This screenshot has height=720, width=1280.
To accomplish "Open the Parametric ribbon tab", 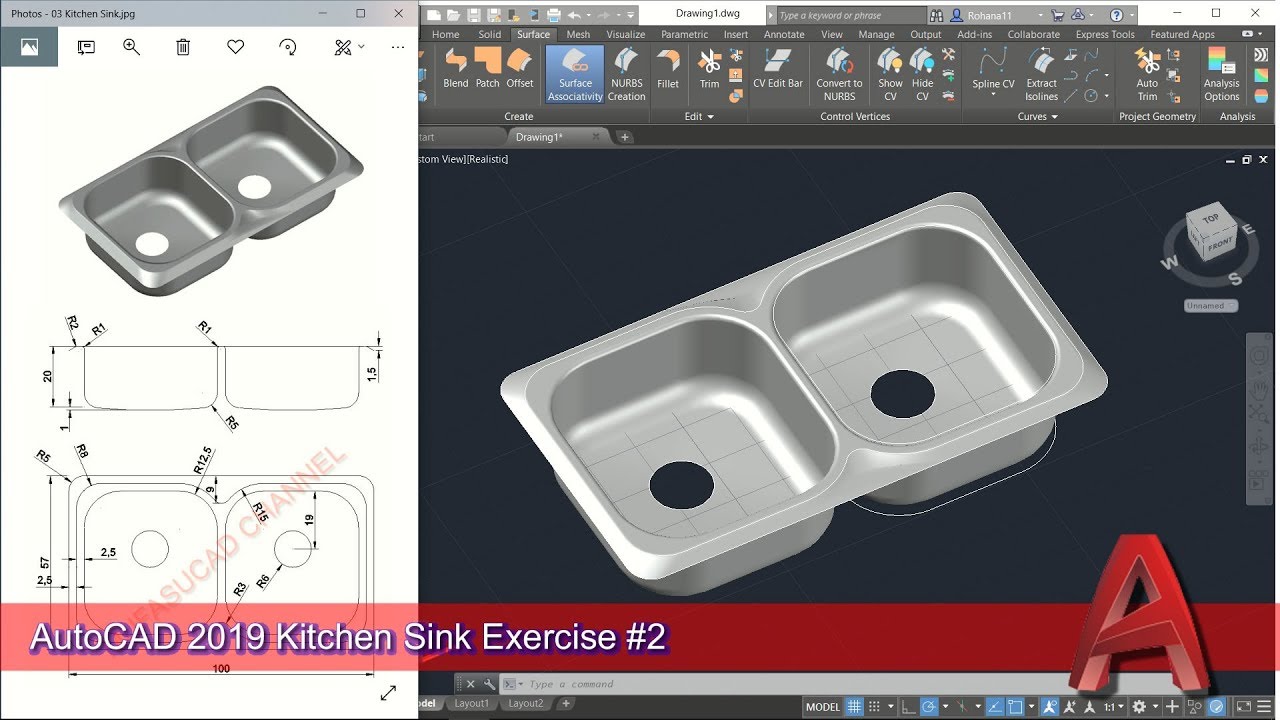I will (684, 34).
